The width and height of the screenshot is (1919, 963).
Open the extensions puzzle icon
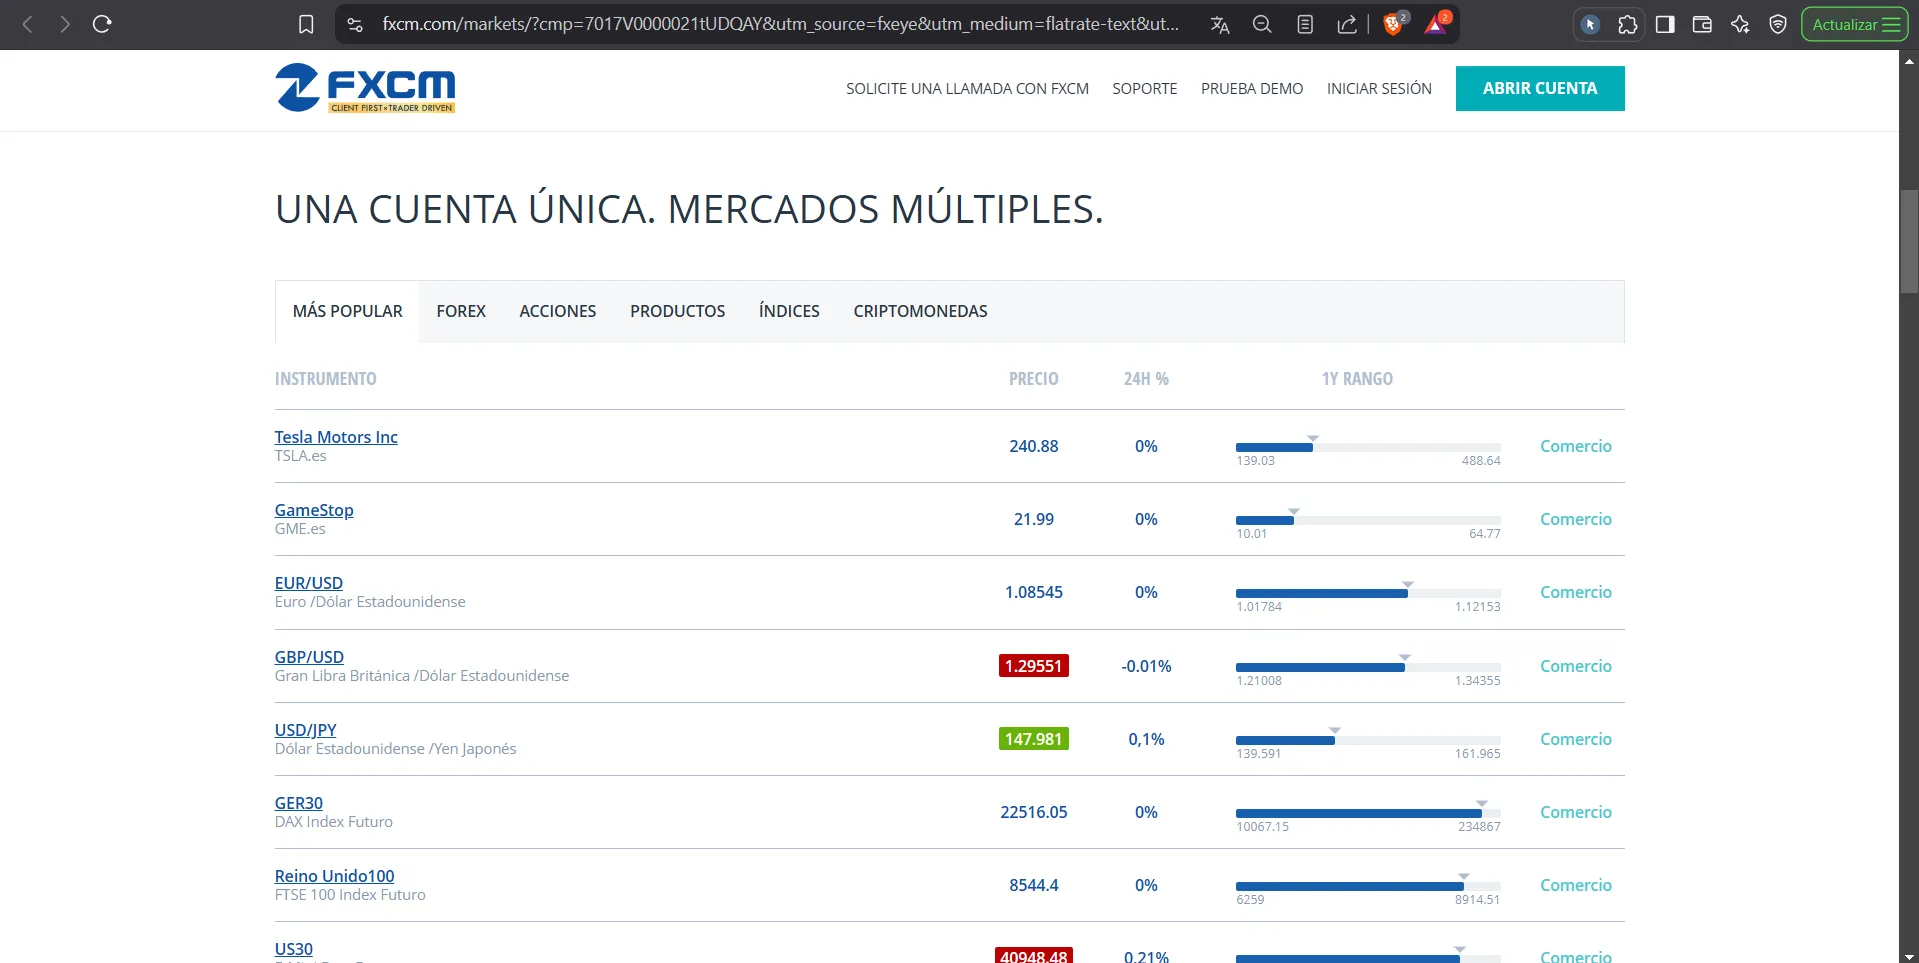1628,24
